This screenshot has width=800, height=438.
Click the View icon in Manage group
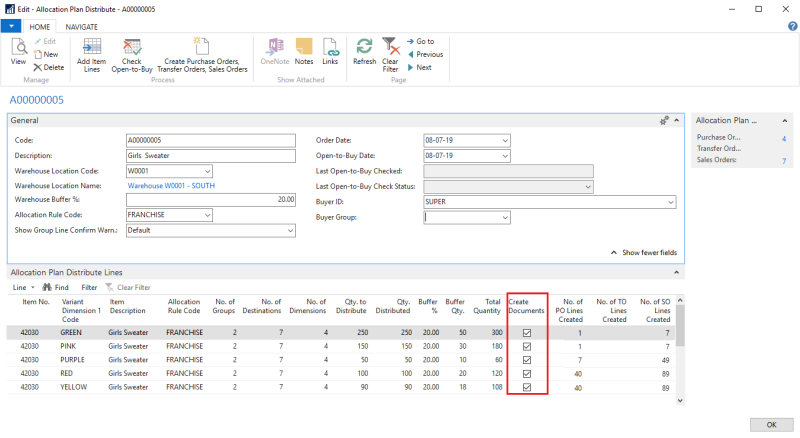(x=18, y=51)
